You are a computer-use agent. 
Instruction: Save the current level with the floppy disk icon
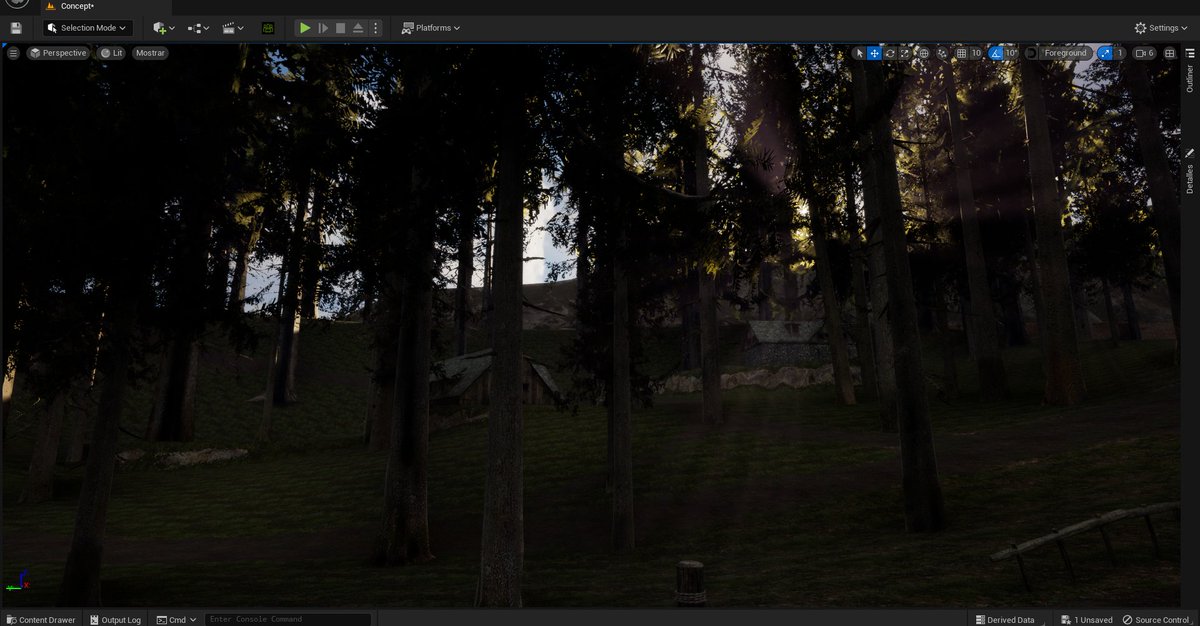point(16,28)
